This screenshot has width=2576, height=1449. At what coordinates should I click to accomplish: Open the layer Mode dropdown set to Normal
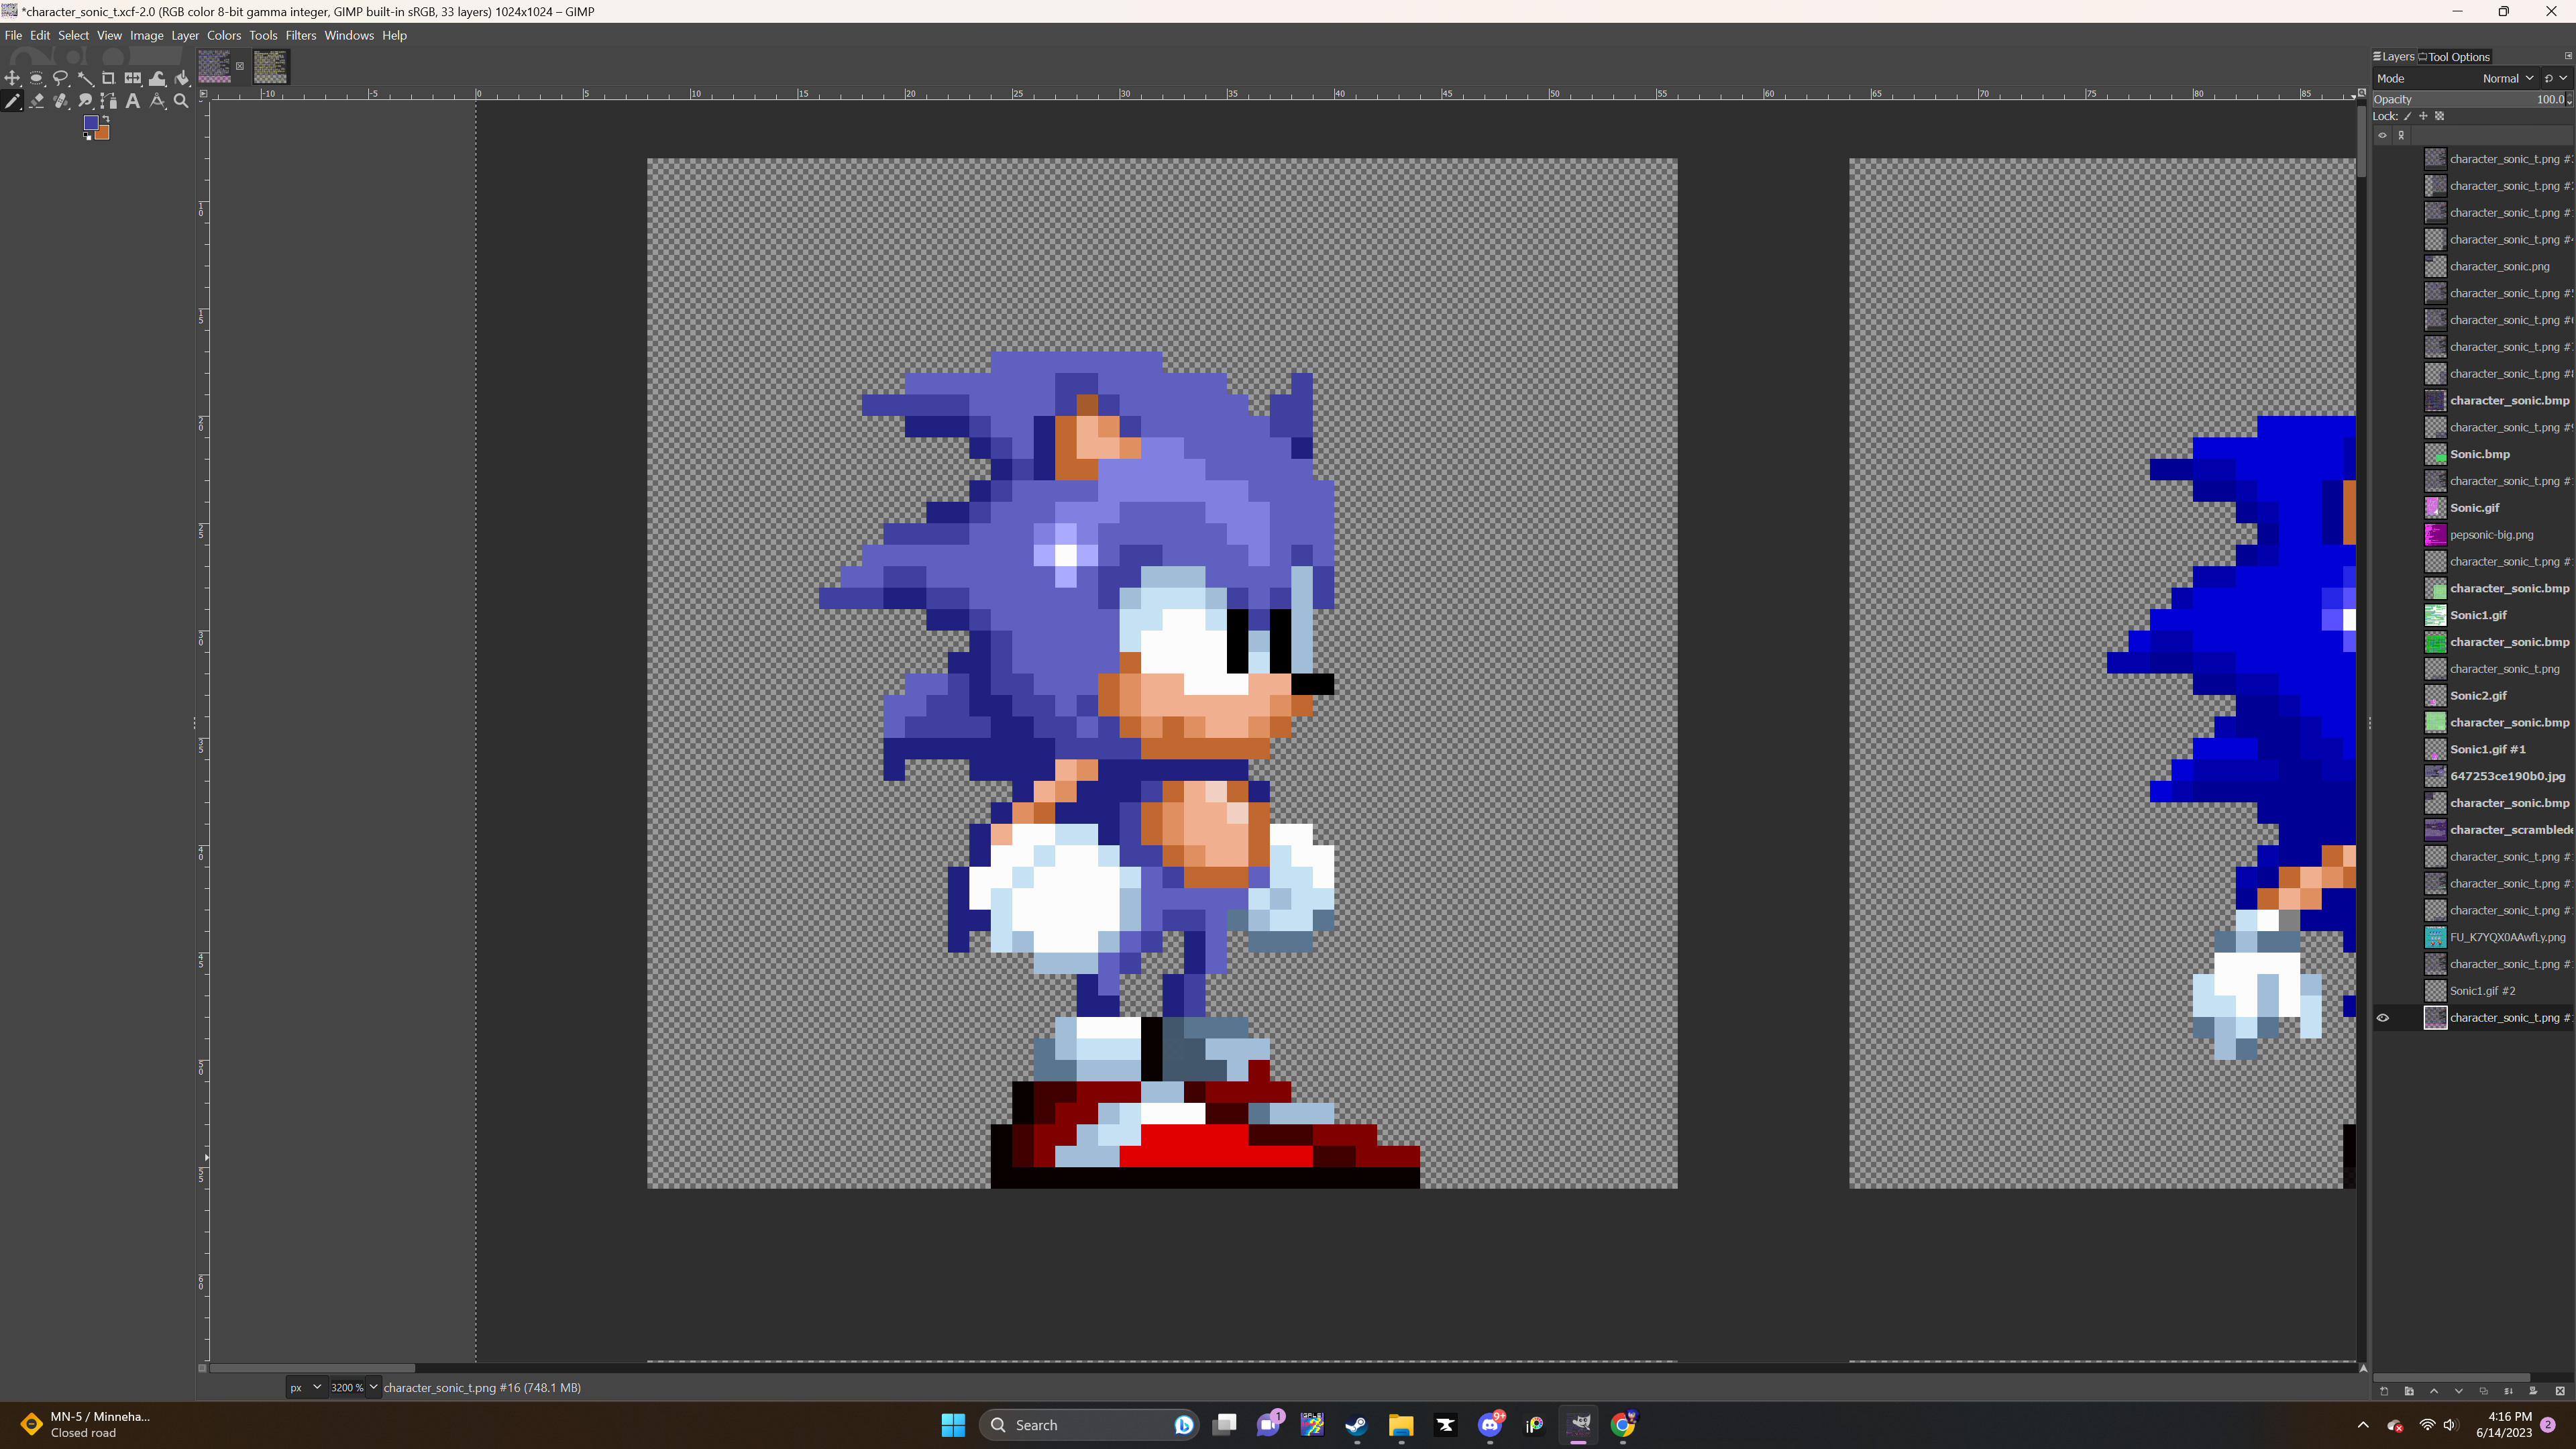point(2510,78)
